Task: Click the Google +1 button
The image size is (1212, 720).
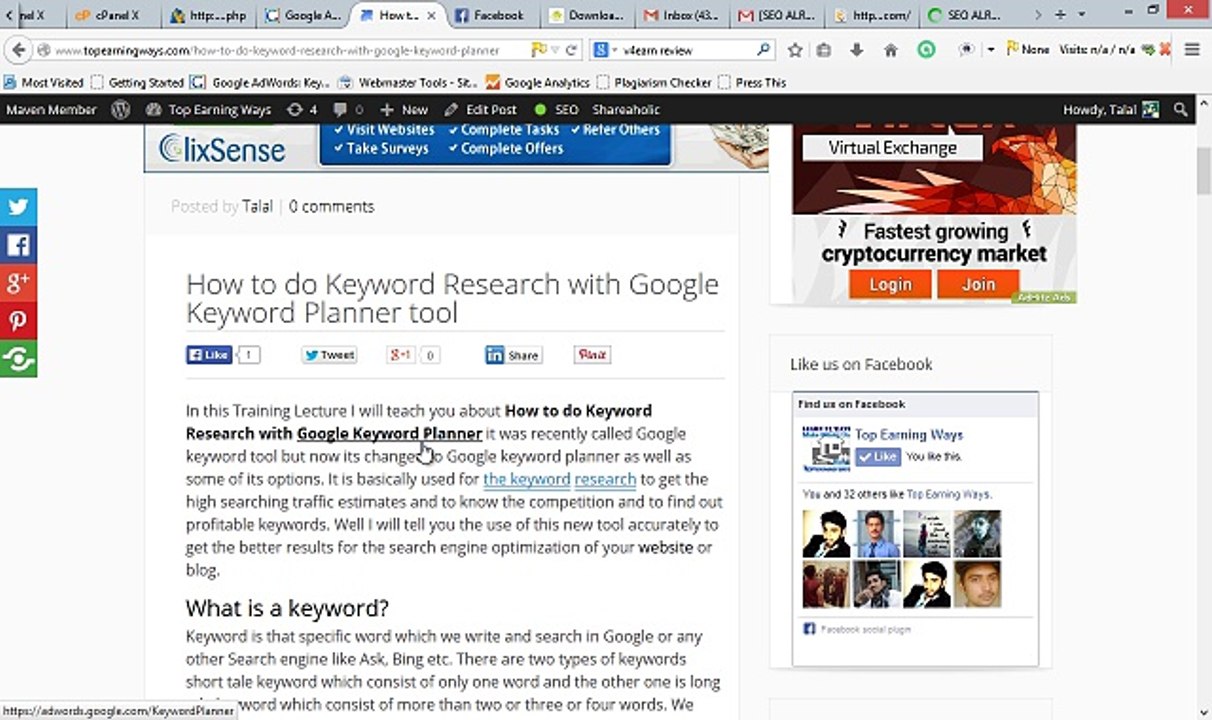Action: (401, 355)
